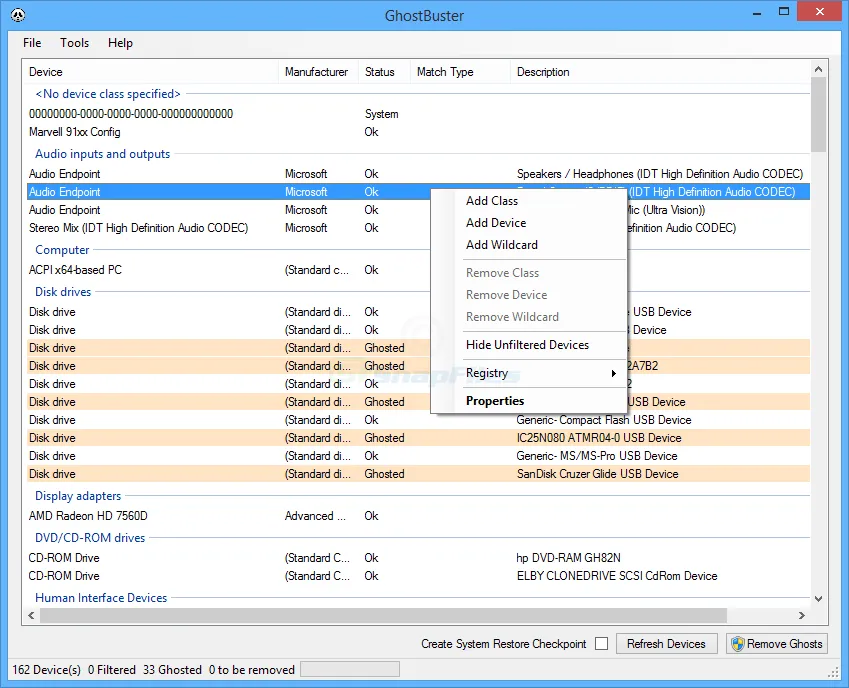Select the IC25N080 ATMR04-0 USB Device description

[x=599, y=438]
